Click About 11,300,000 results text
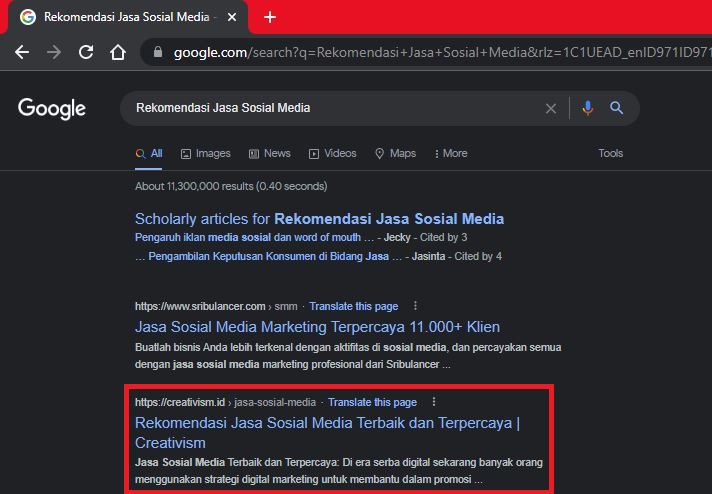This screenshot has width=712, height=494. tap(231, 186)
